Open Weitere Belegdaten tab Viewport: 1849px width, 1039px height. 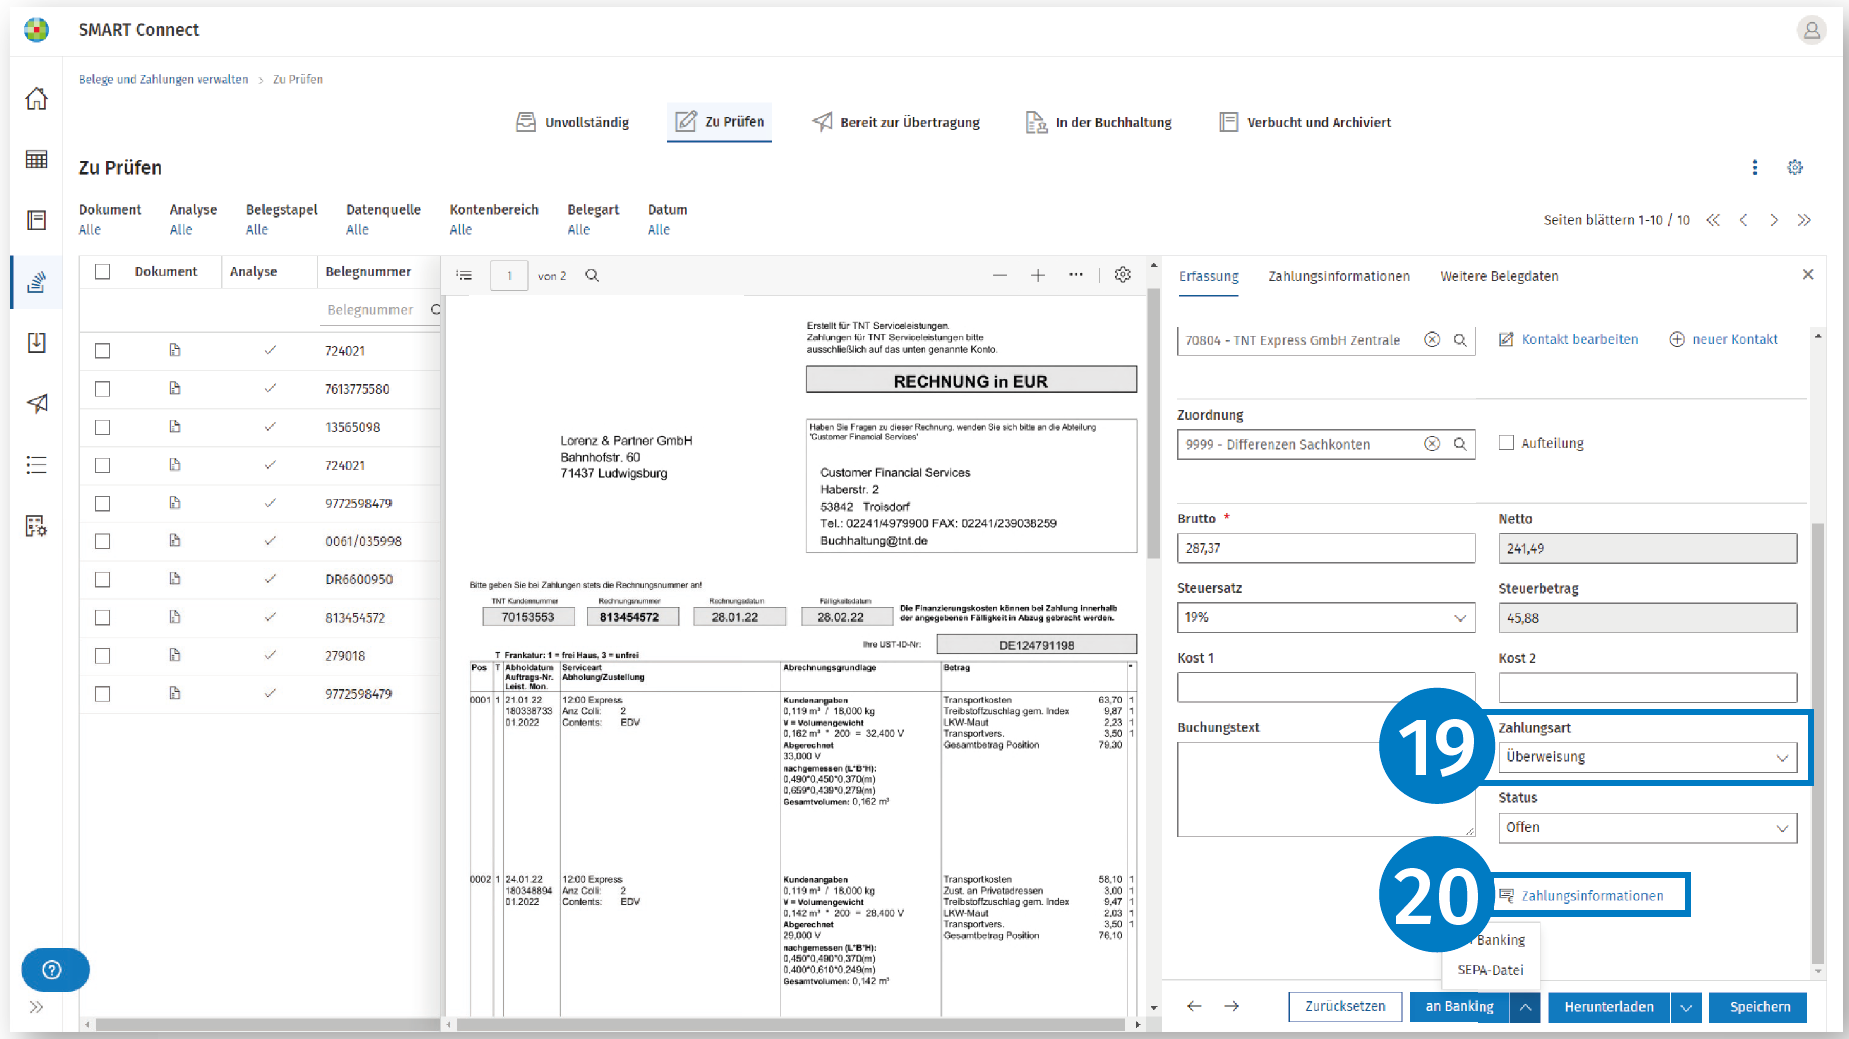click(x=1499, y=276)
